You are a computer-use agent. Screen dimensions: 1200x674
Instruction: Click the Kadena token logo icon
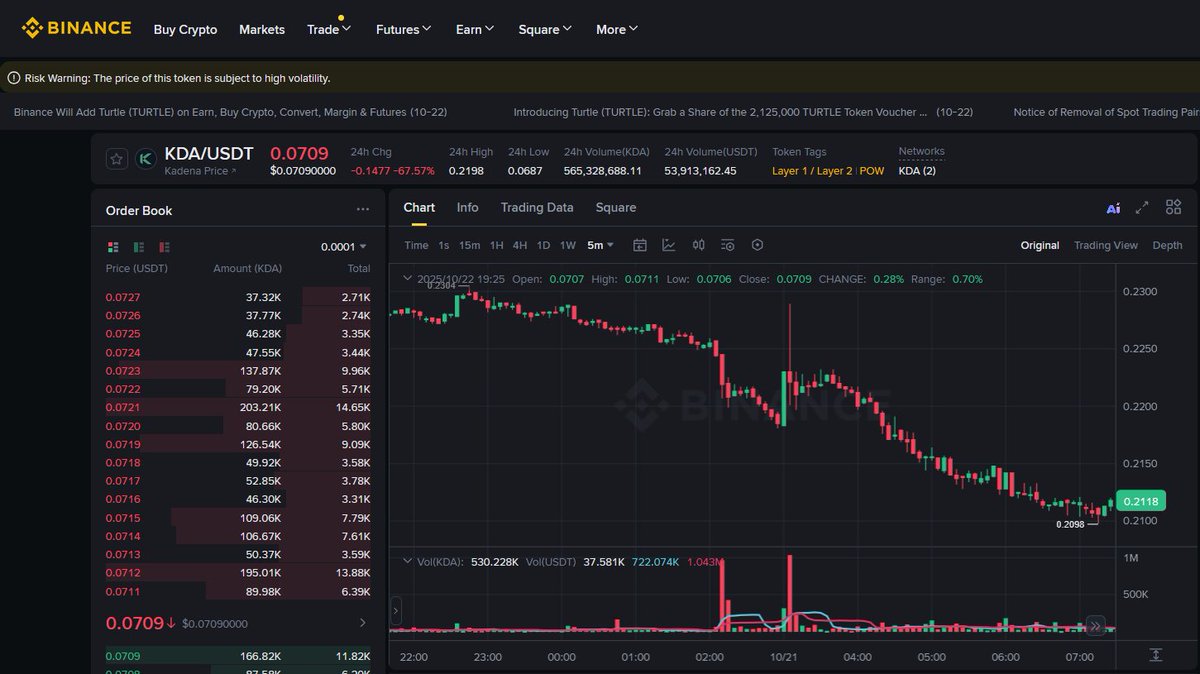145,158
